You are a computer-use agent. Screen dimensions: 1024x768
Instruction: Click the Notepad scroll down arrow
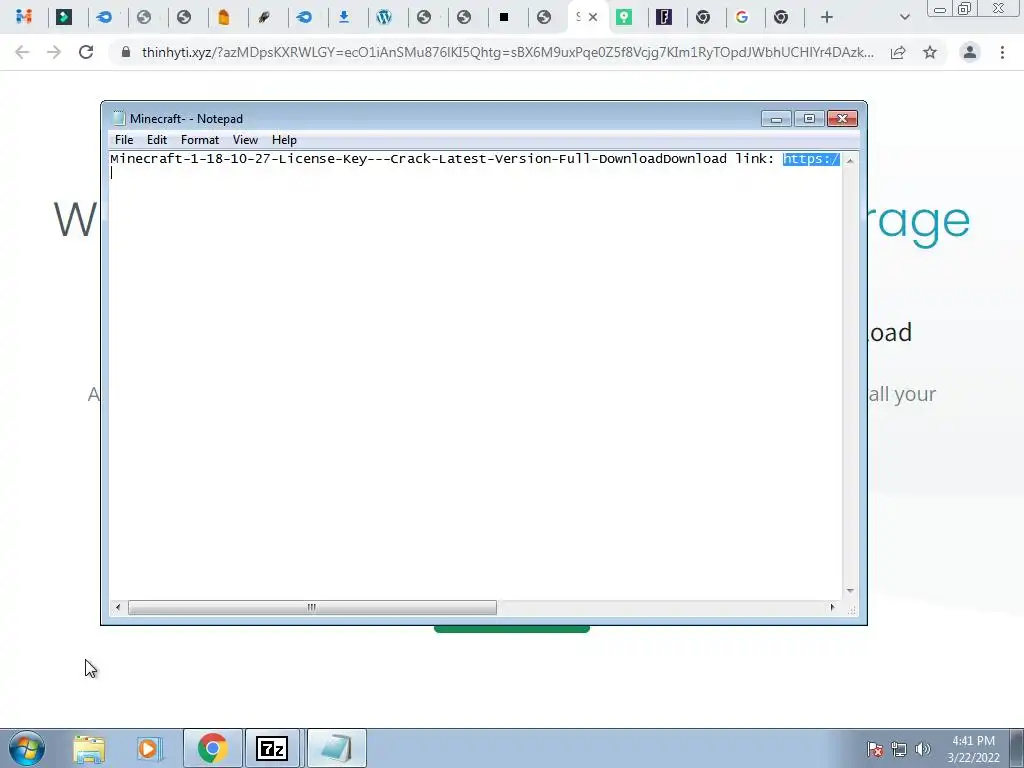850,590
